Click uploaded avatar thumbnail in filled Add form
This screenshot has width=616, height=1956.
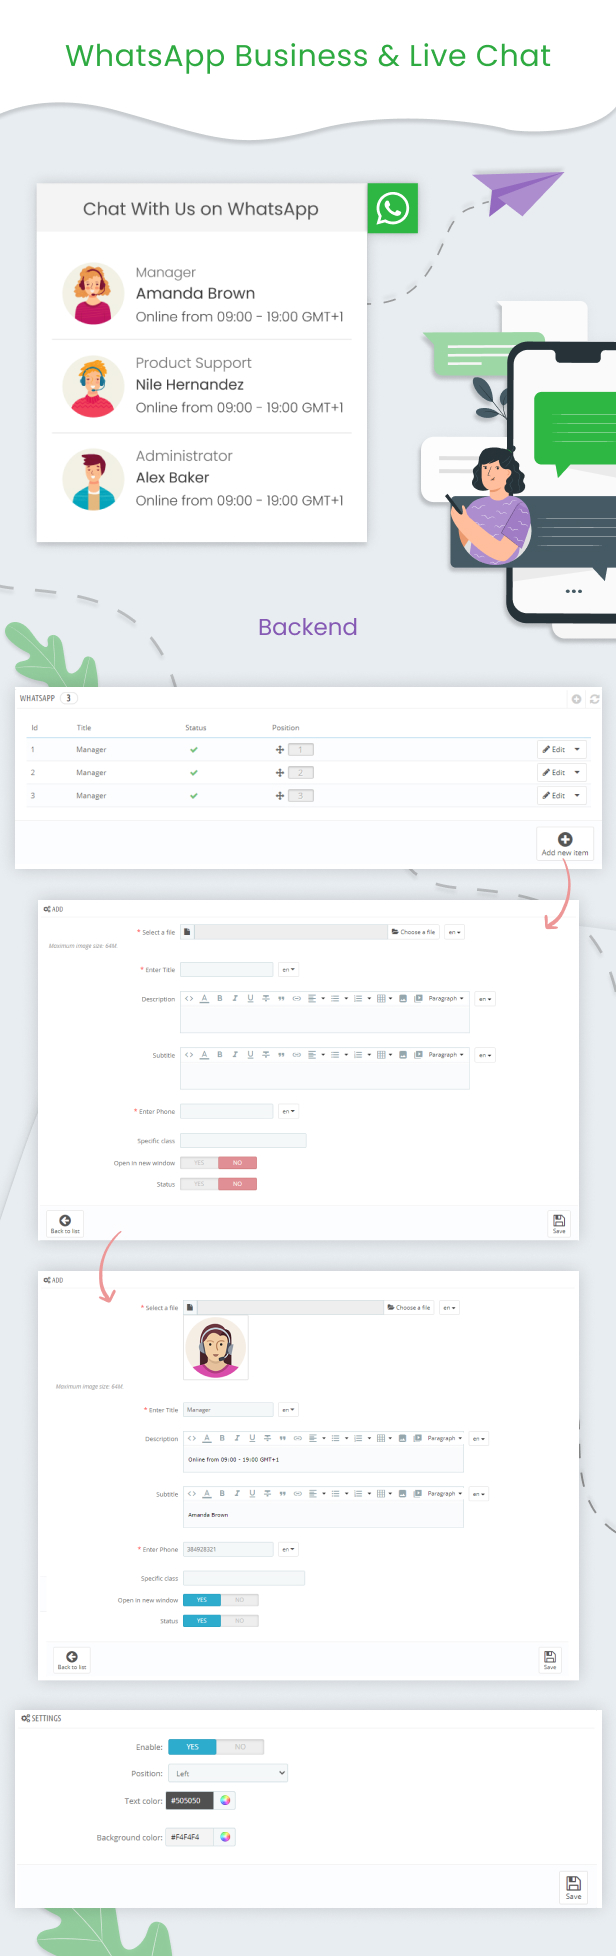(215, 1348)
